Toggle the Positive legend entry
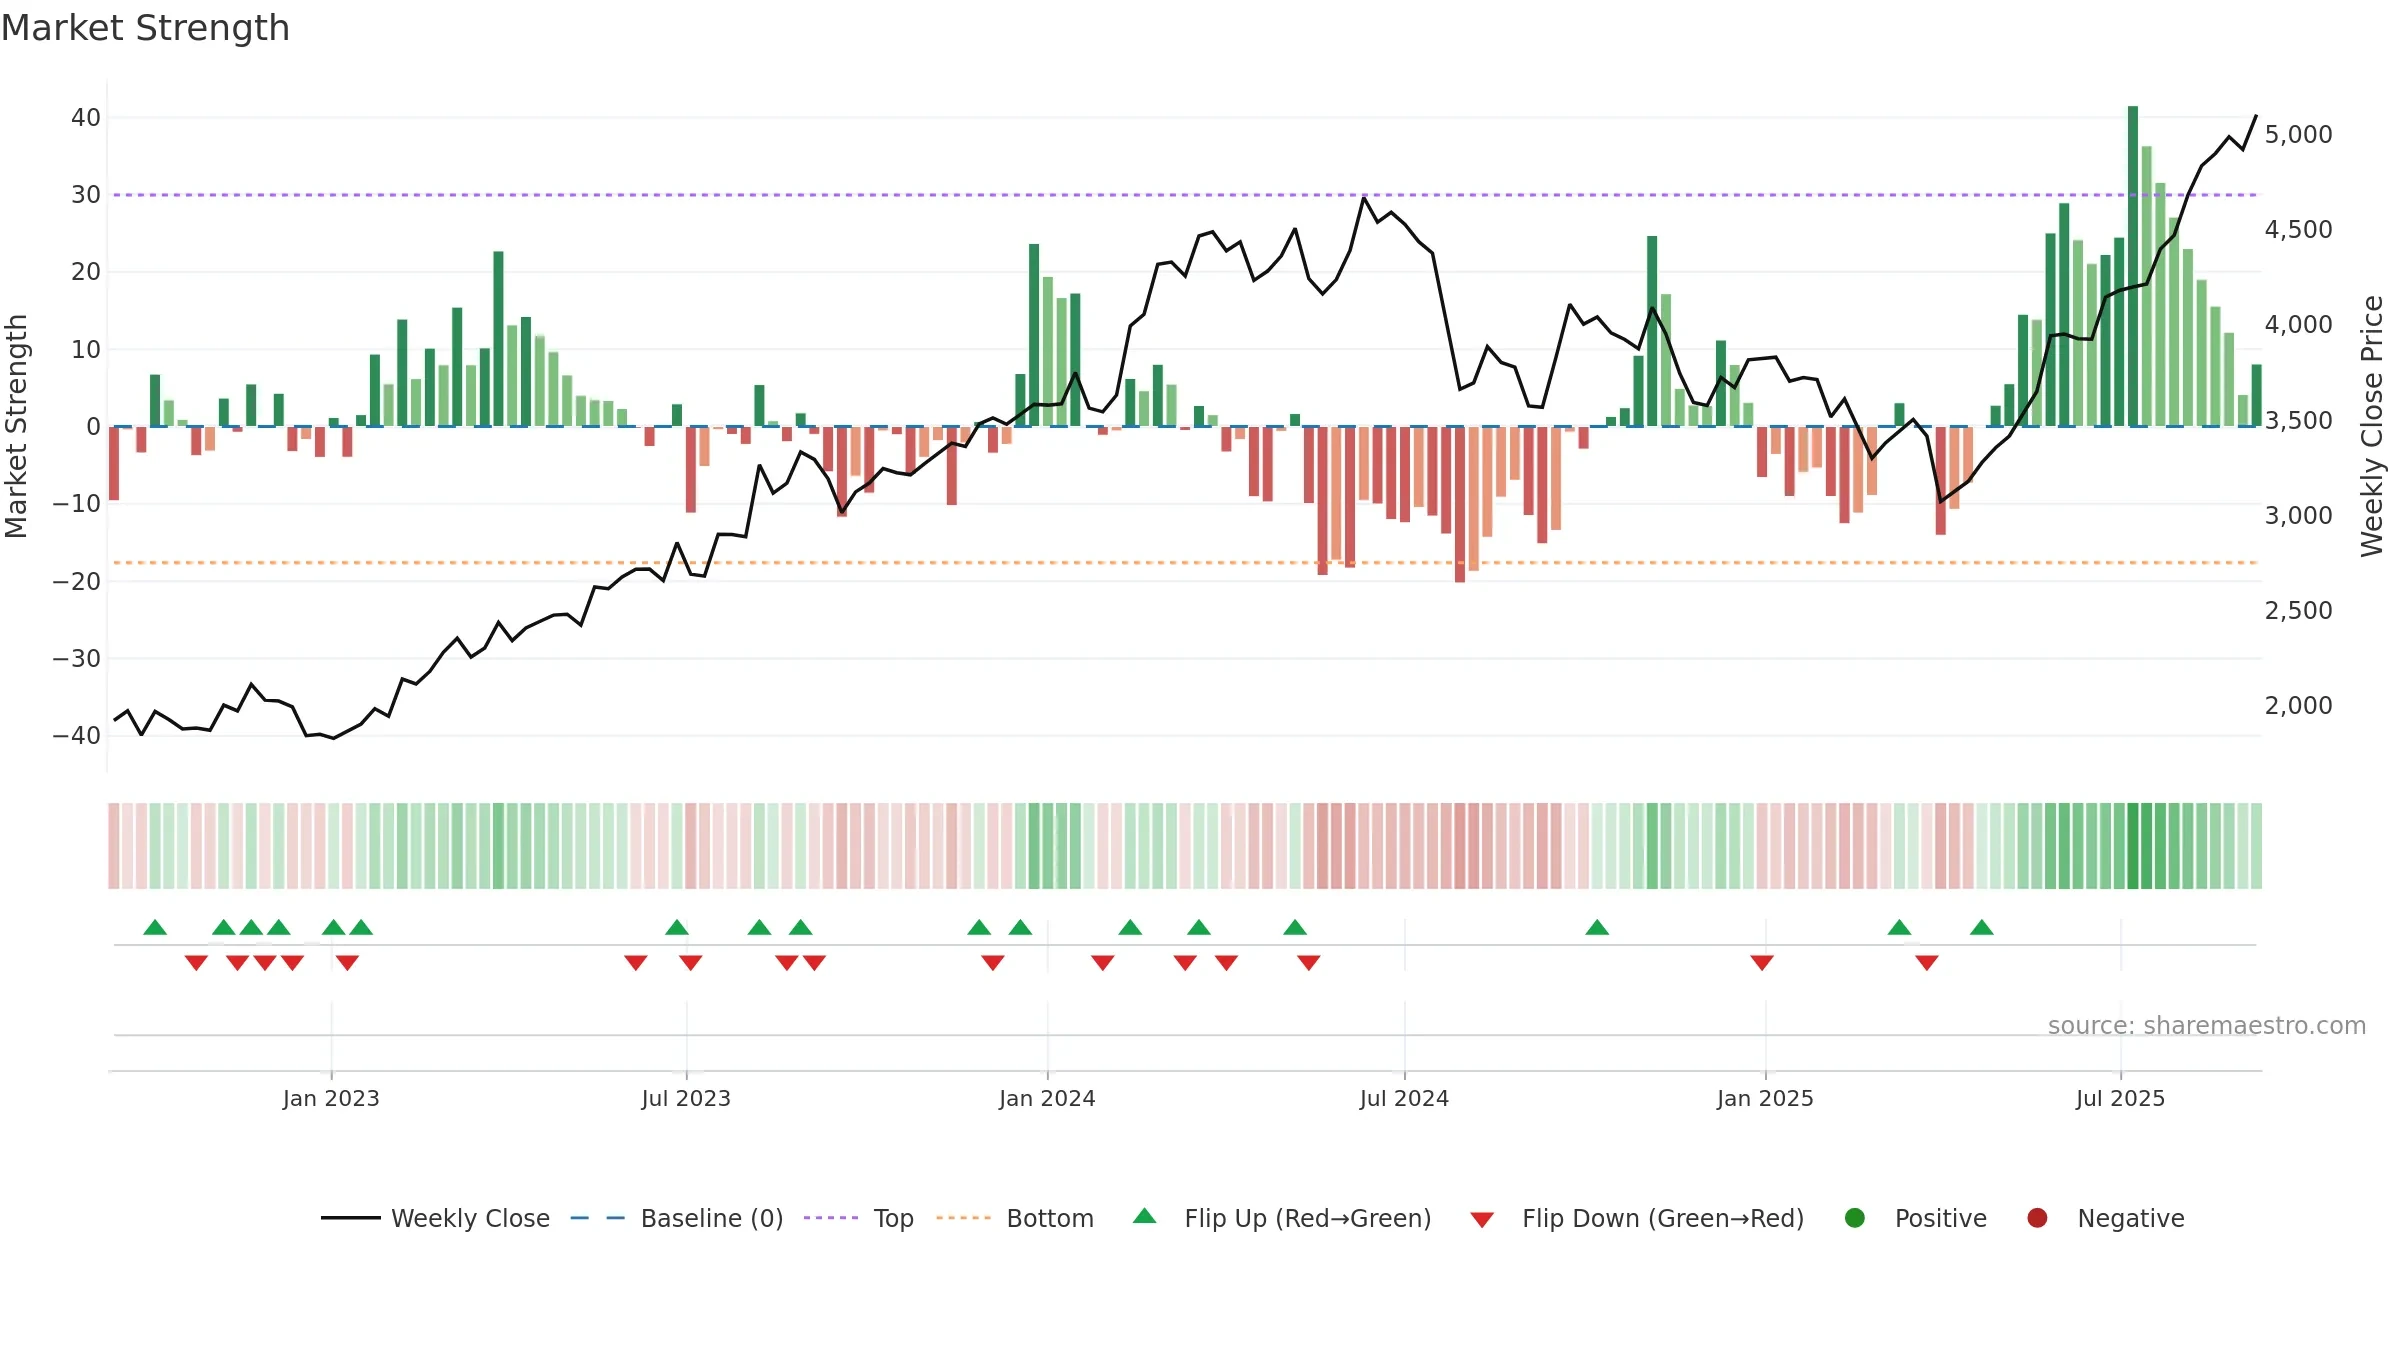This screenshot has width=2400, height=1350. [x=1915, y=1218]
